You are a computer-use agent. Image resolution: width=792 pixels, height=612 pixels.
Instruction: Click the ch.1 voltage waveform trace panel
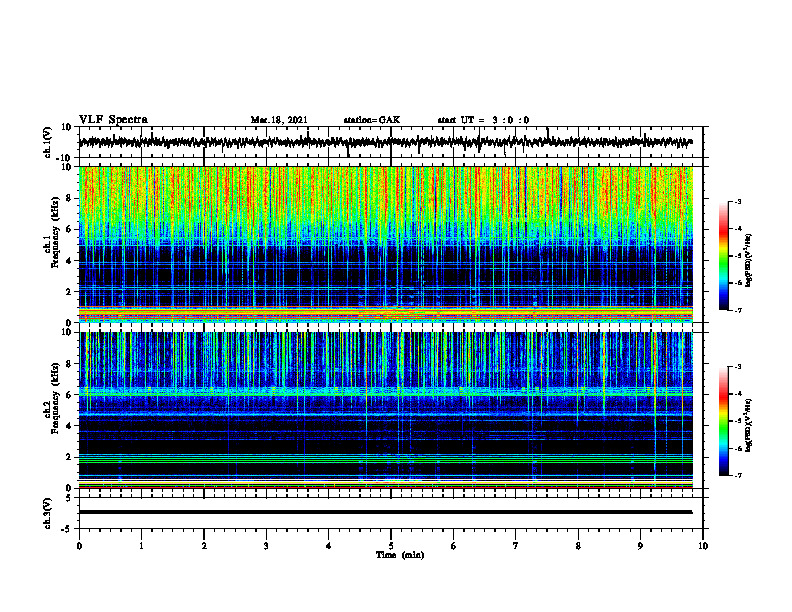(x=390, y=142)
